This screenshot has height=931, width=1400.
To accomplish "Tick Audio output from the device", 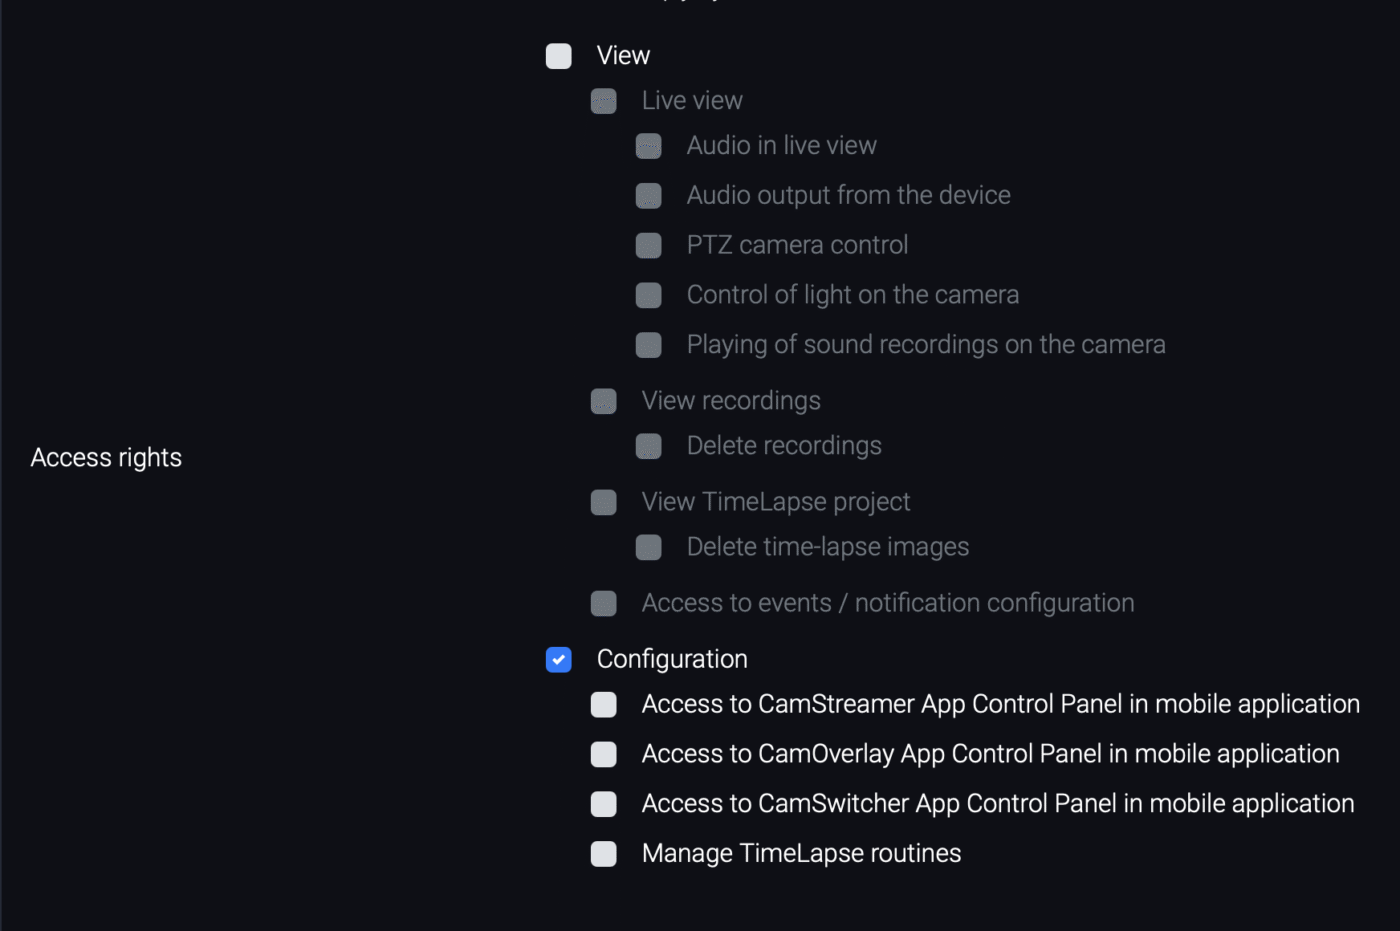I will point(649,196).
